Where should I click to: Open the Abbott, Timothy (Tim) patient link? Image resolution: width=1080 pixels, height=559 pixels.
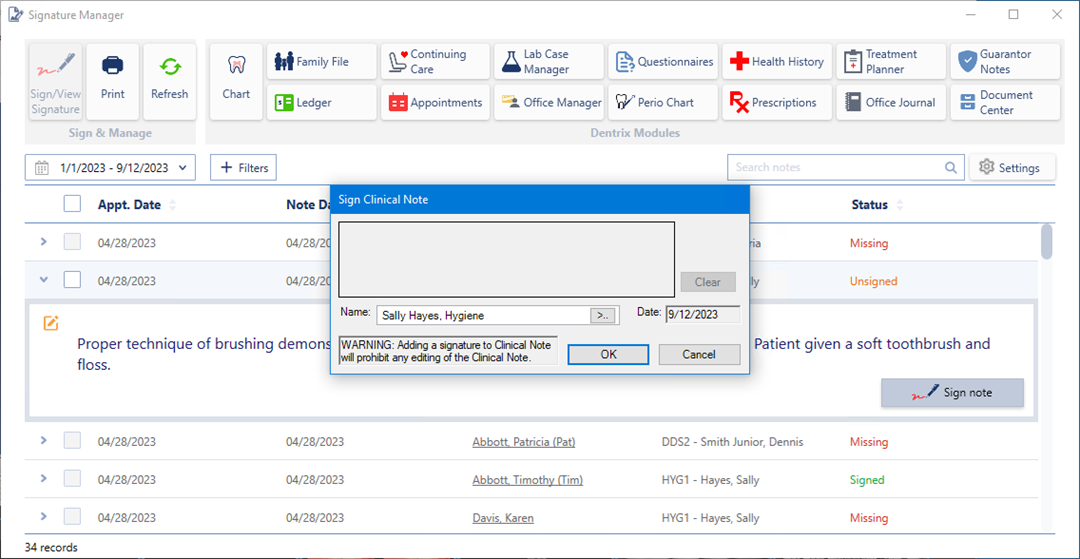pyautogui.click(x=527, y=480)
